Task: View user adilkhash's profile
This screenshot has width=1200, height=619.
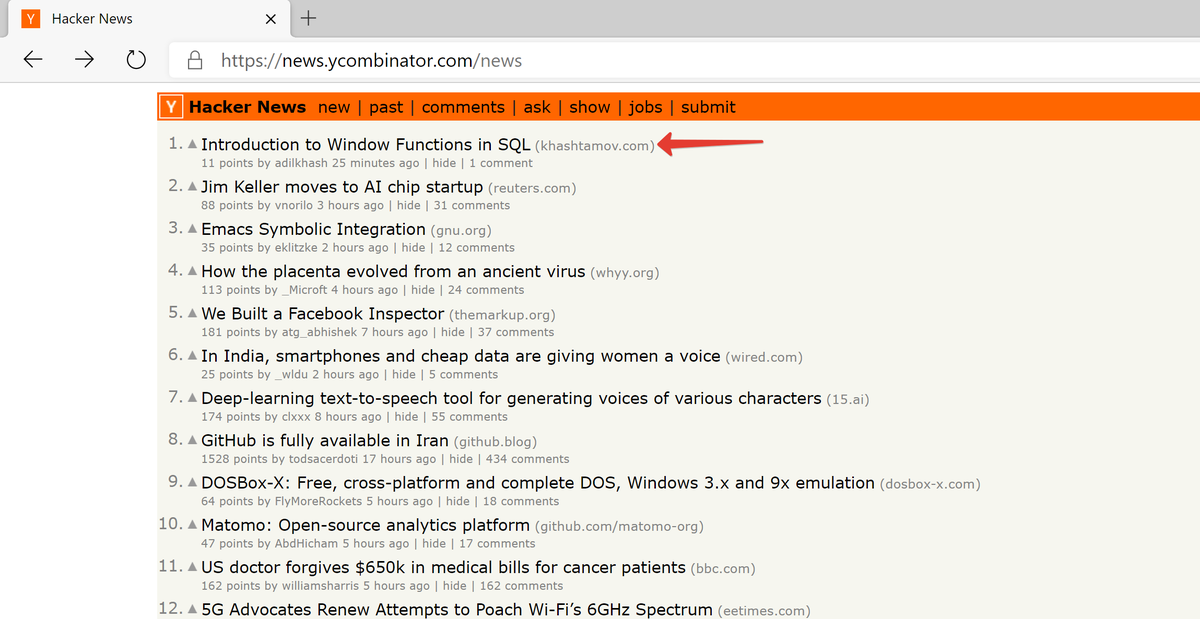Action: coord(301,163)
